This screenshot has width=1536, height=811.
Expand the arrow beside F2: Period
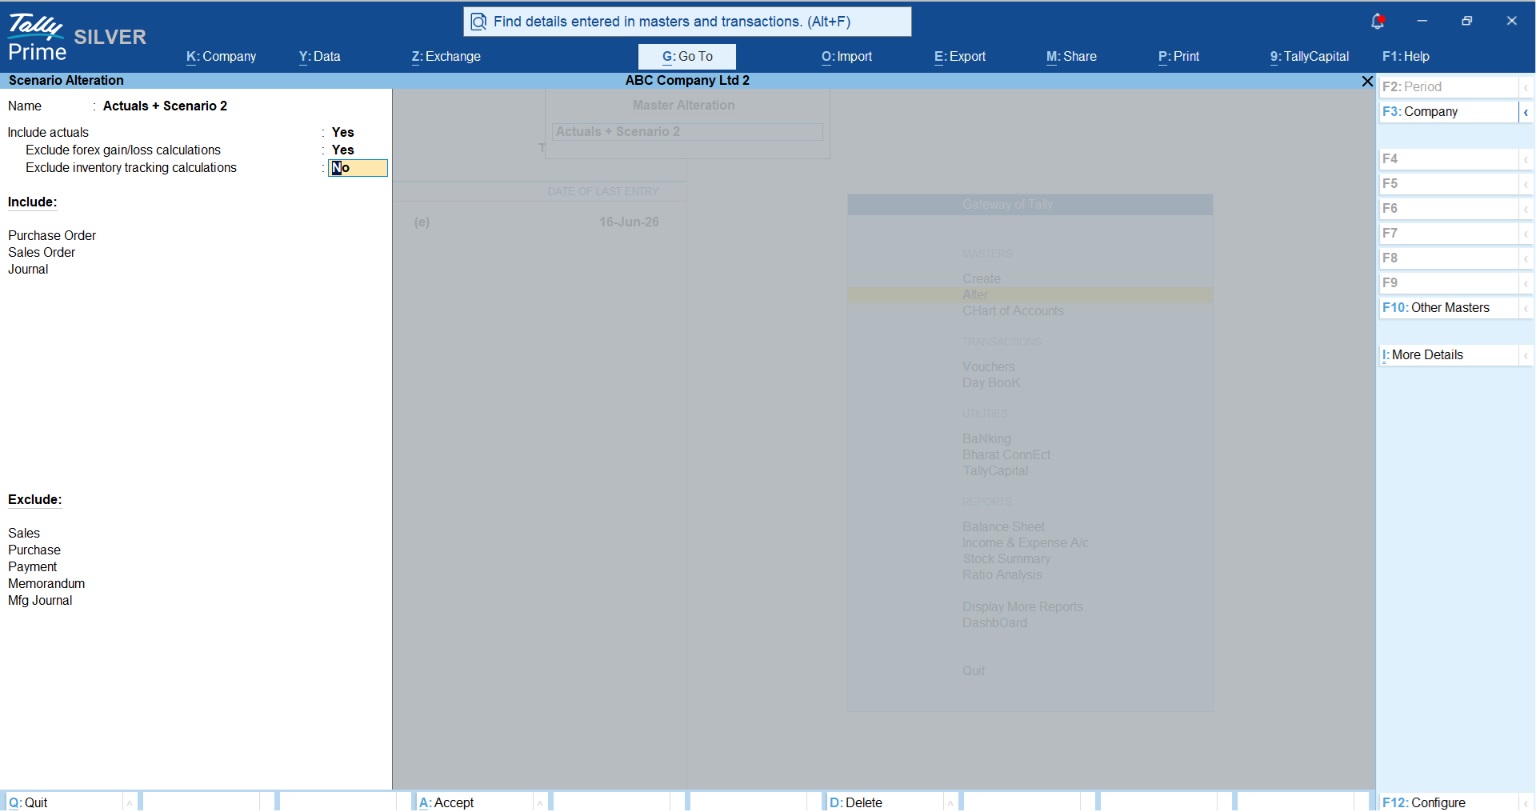pyautogui.click(x=1526, y=87)
